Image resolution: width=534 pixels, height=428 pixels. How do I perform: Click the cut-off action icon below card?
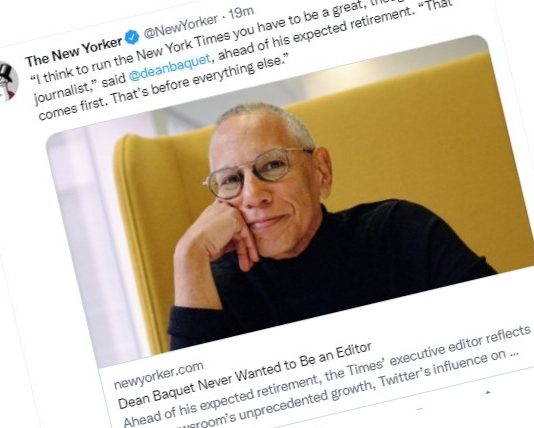click(x=420, y=408)
